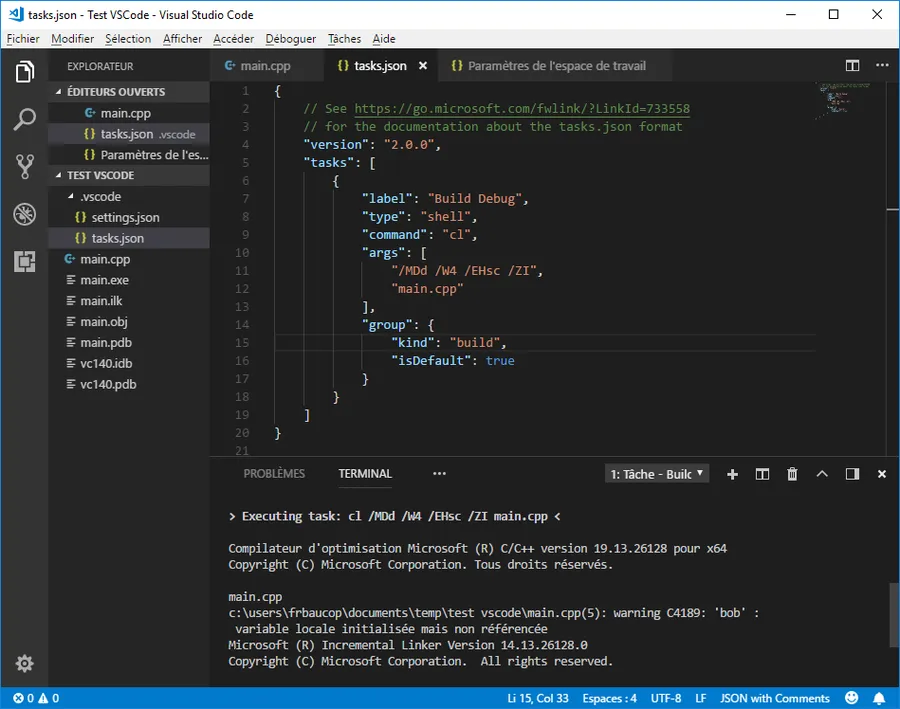Change end of line sequence LF
This screenshot has height=709, width=900.
(701, 698)
